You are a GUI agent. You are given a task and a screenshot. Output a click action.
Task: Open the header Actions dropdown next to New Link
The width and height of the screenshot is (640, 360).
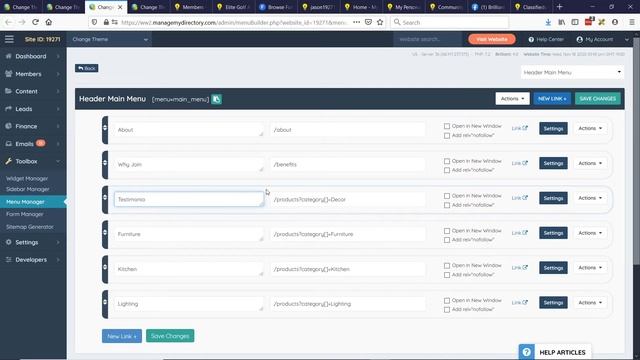pyautogui.click(x=512, y=98)
